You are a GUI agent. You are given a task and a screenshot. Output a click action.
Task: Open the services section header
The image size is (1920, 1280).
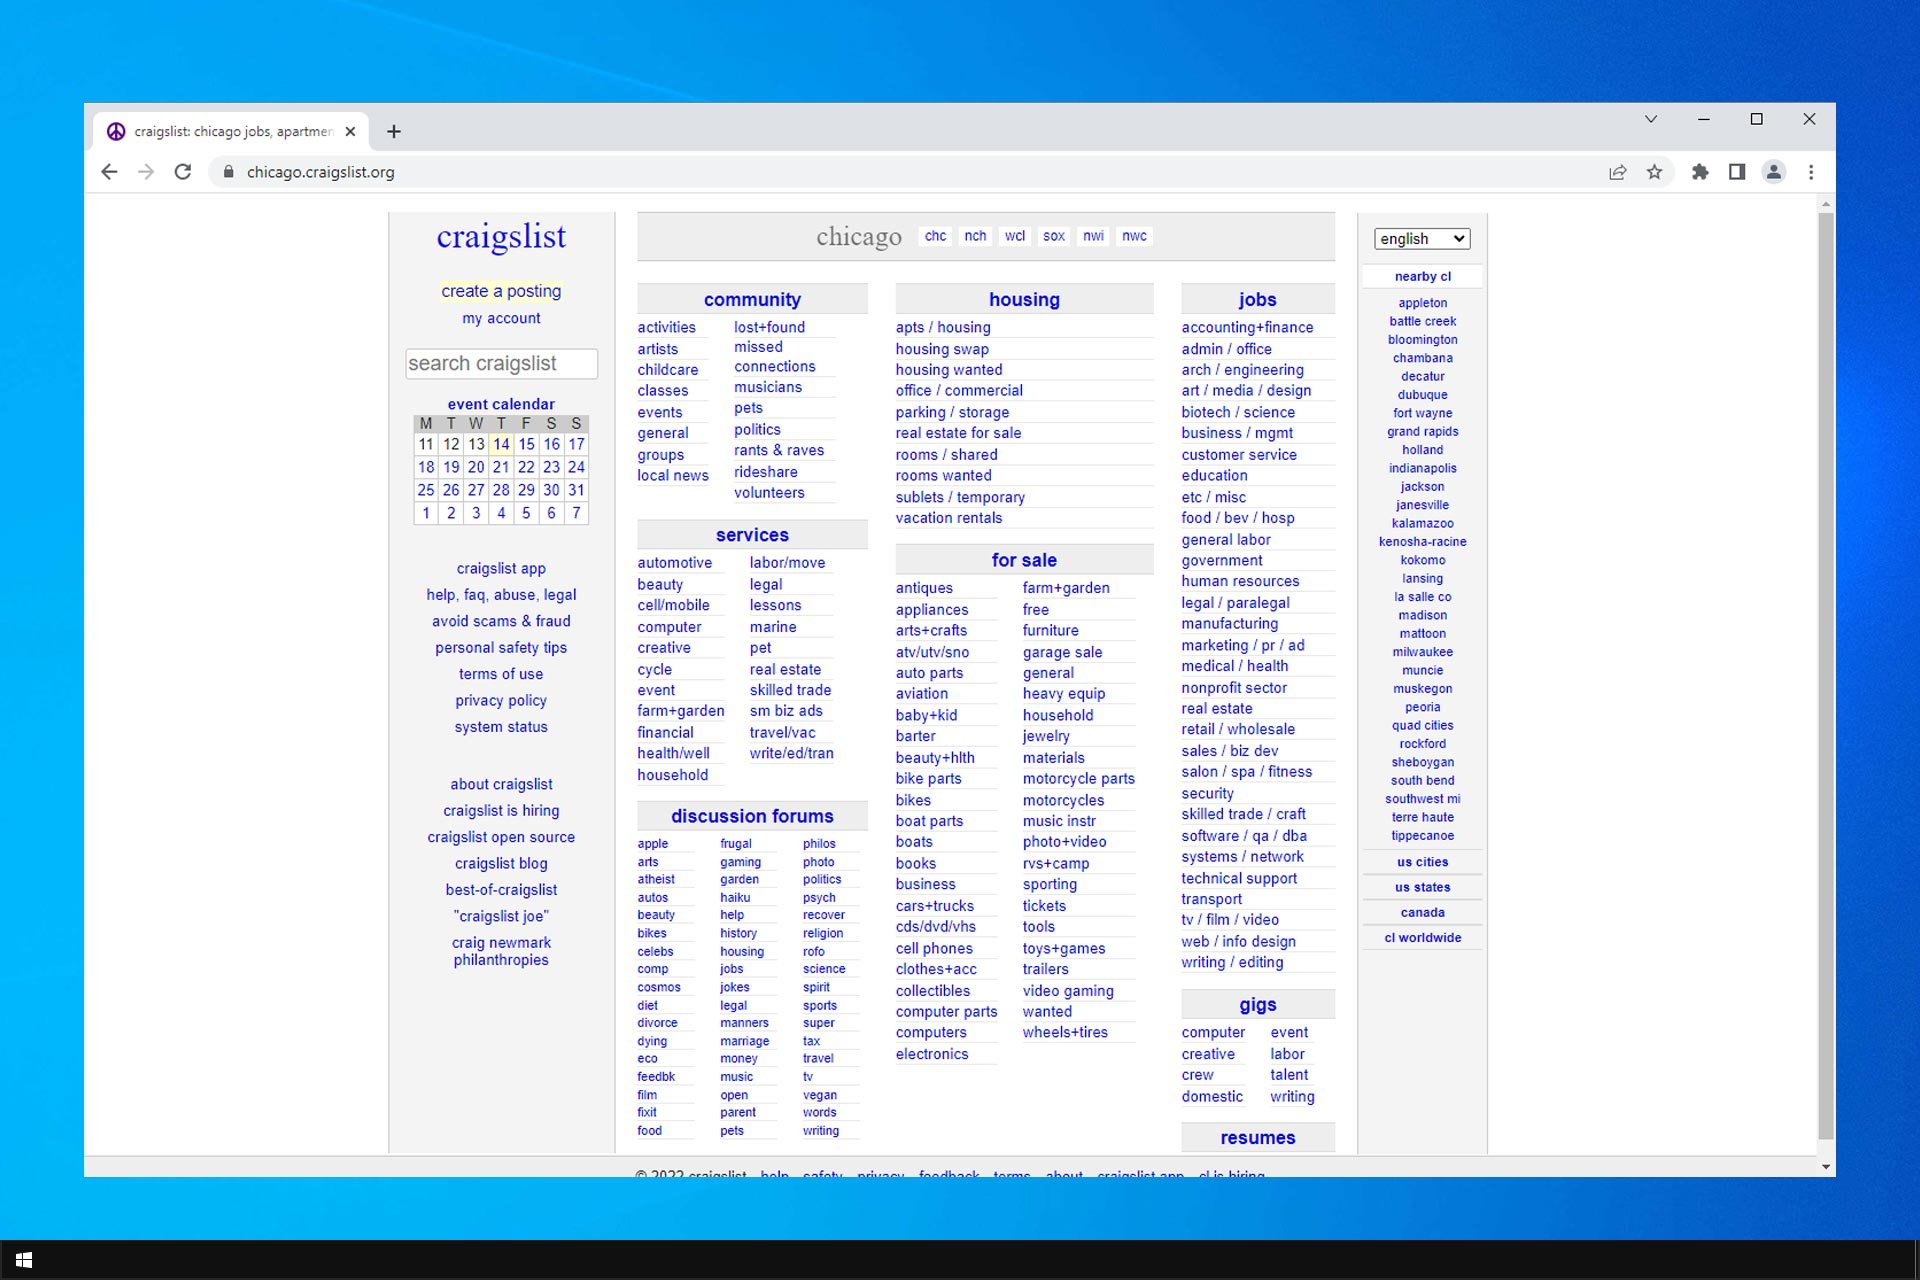(752, 535)
